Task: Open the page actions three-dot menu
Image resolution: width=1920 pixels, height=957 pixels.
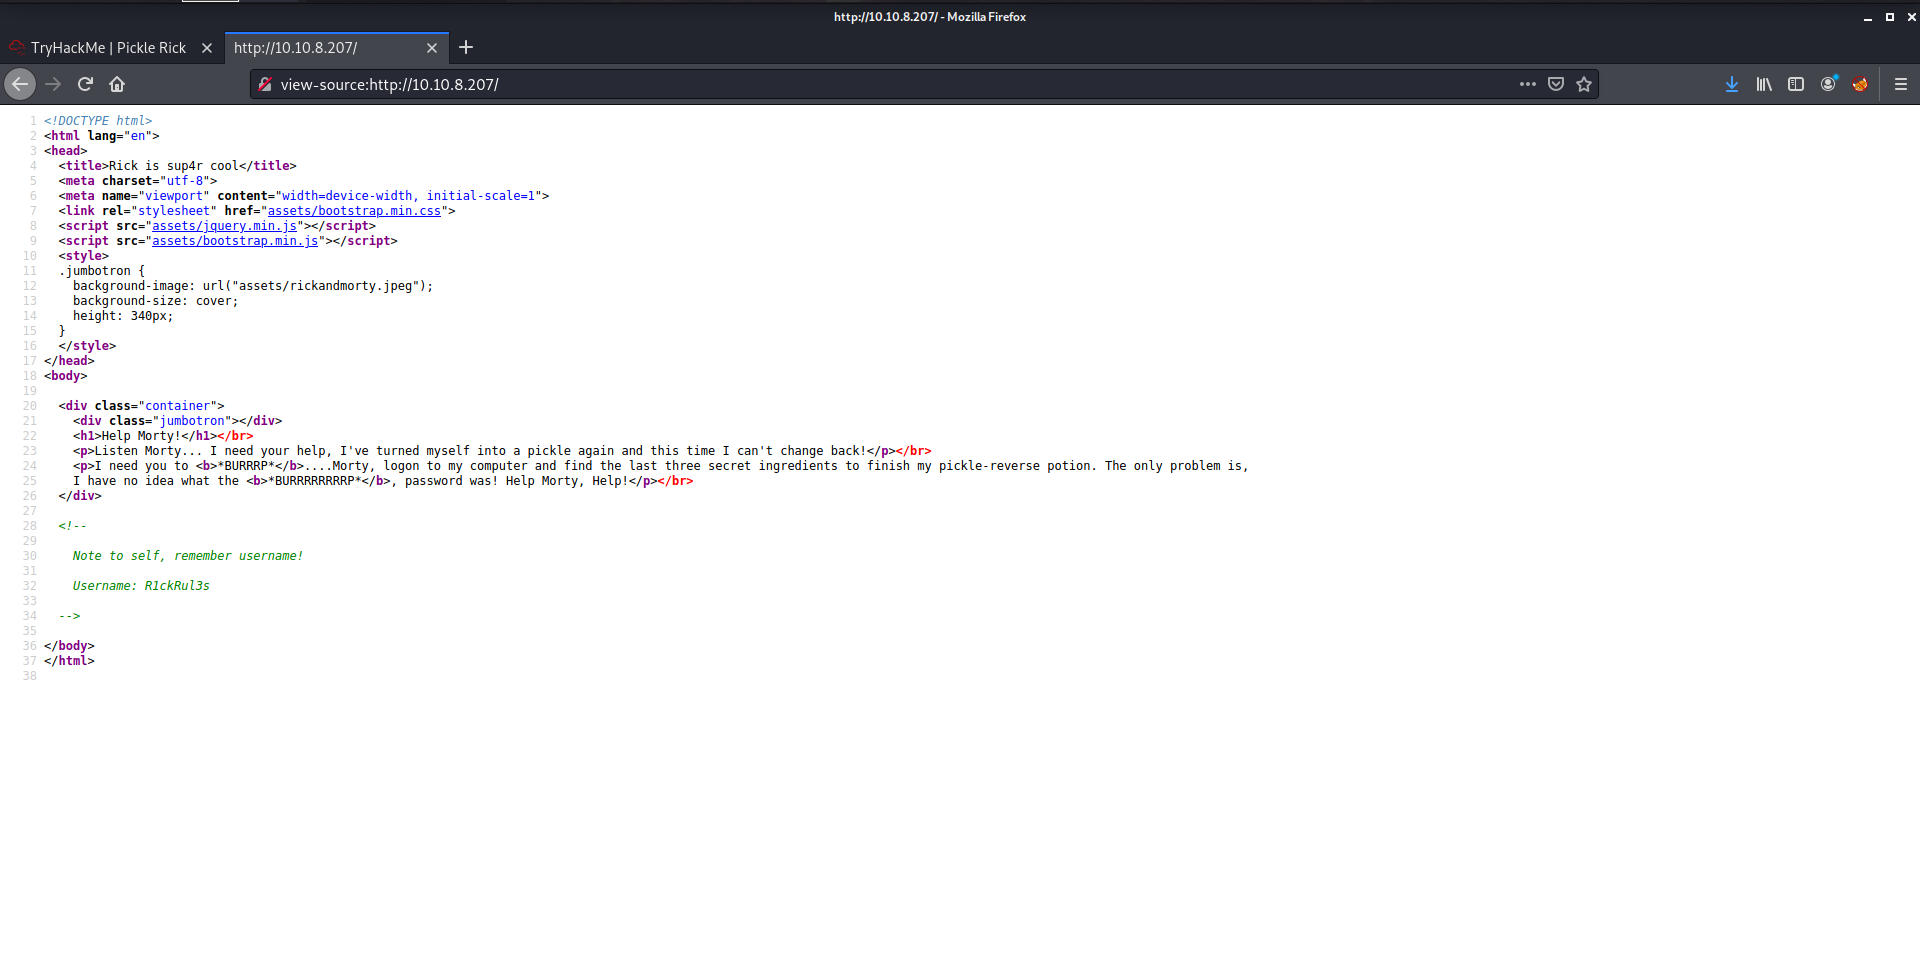Action: pos(1527,84)
